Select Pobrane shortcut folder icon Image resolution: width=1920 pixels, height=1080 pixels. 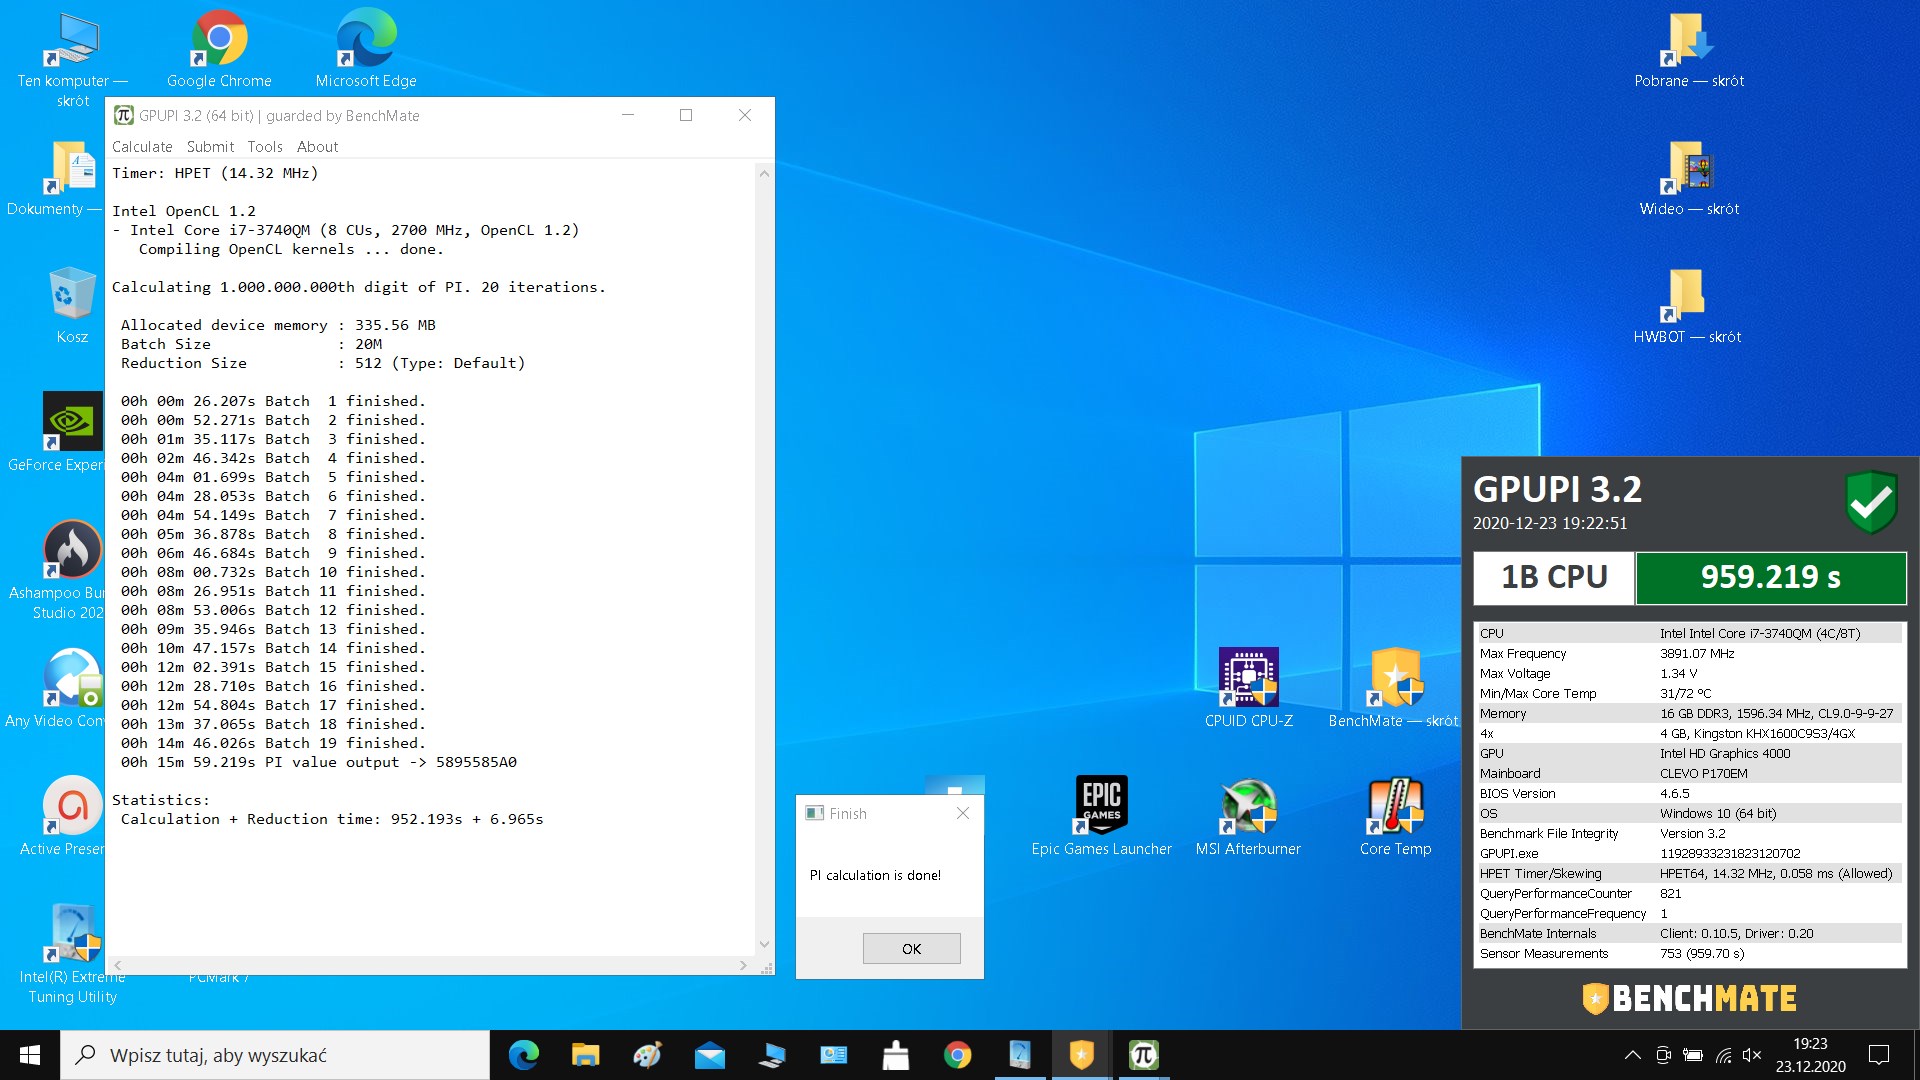click(x=1689, y=50)
